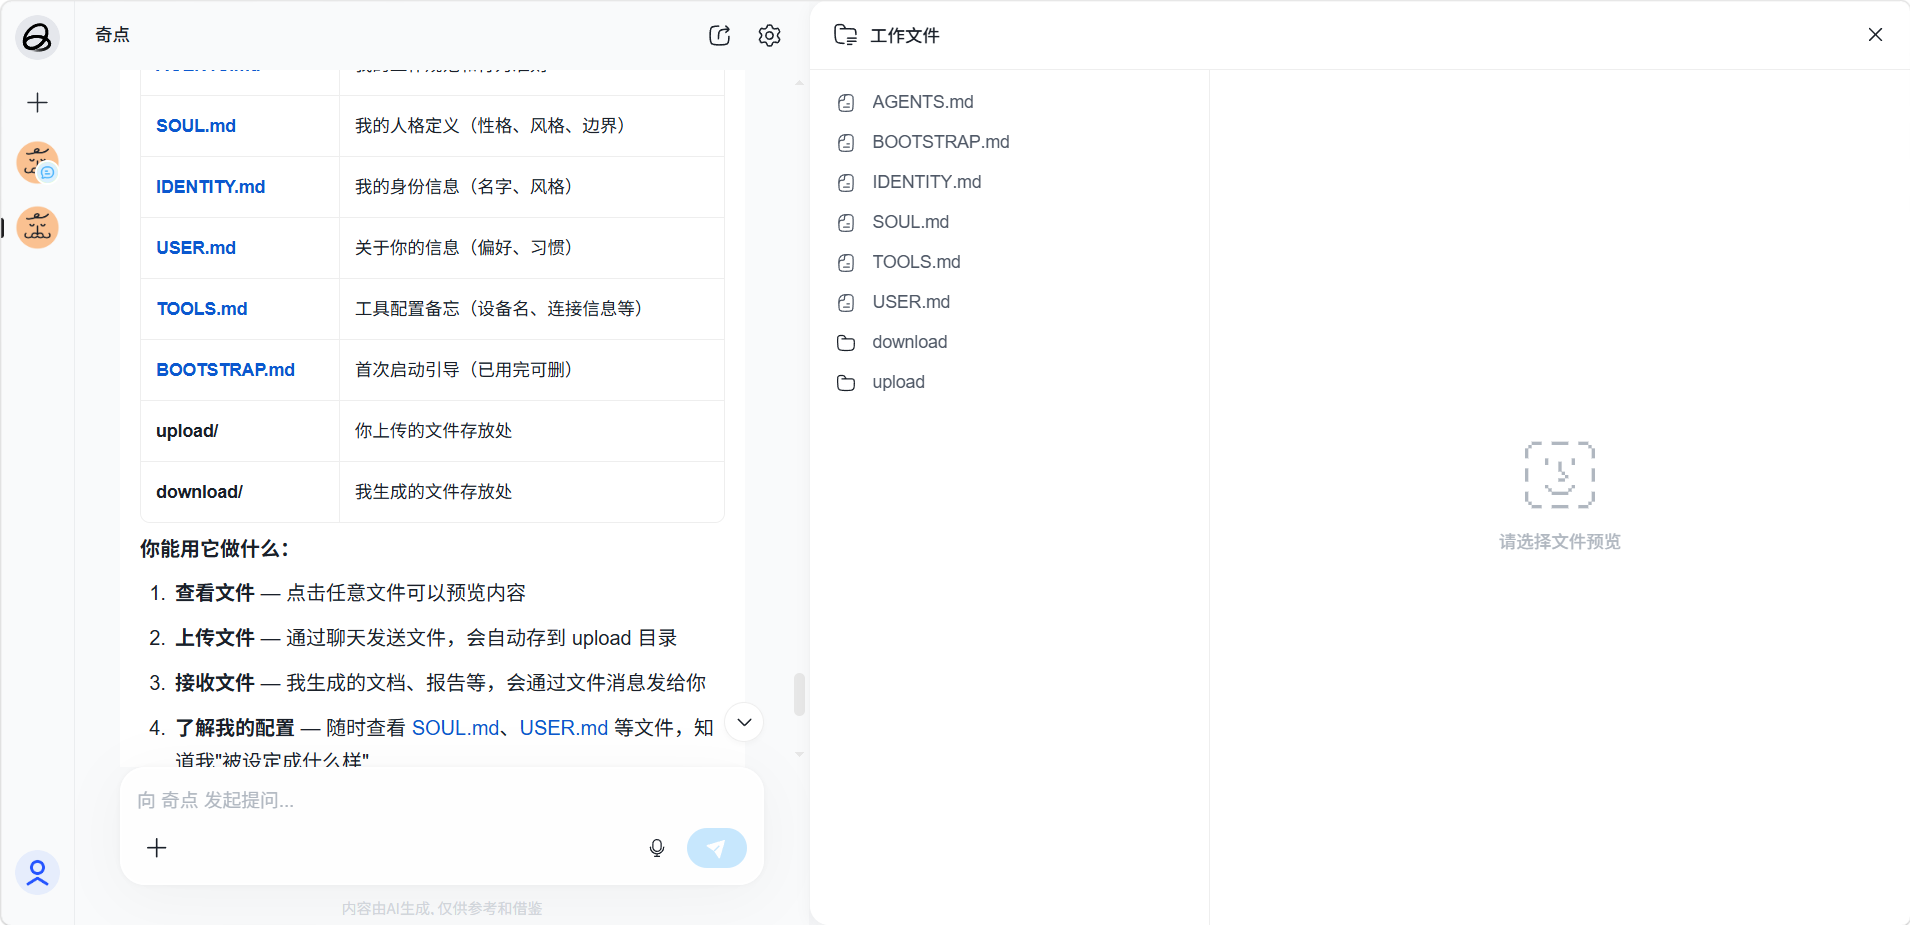Click the file icon next to BOOTSTRAP.md
Screen dimensions: 1910x925
[x=846, y=142]
